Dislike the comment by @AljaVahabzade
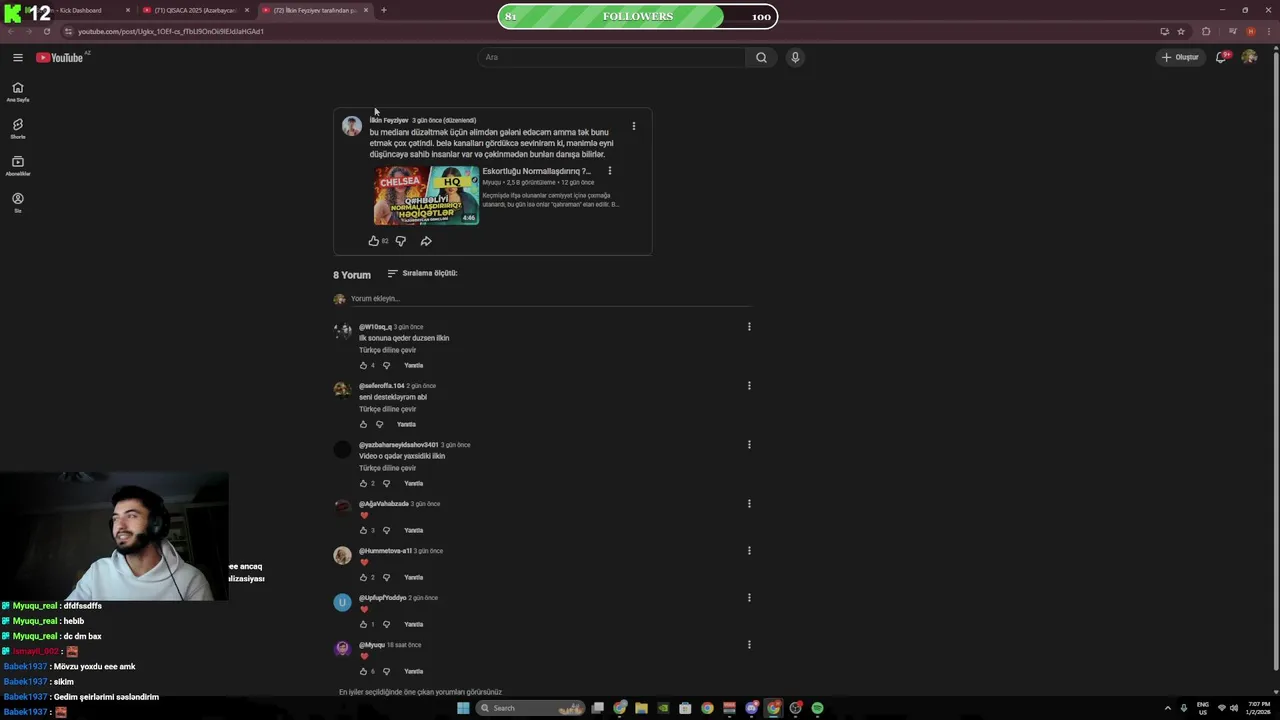1280x720 pixels. (x=386, y=530)
